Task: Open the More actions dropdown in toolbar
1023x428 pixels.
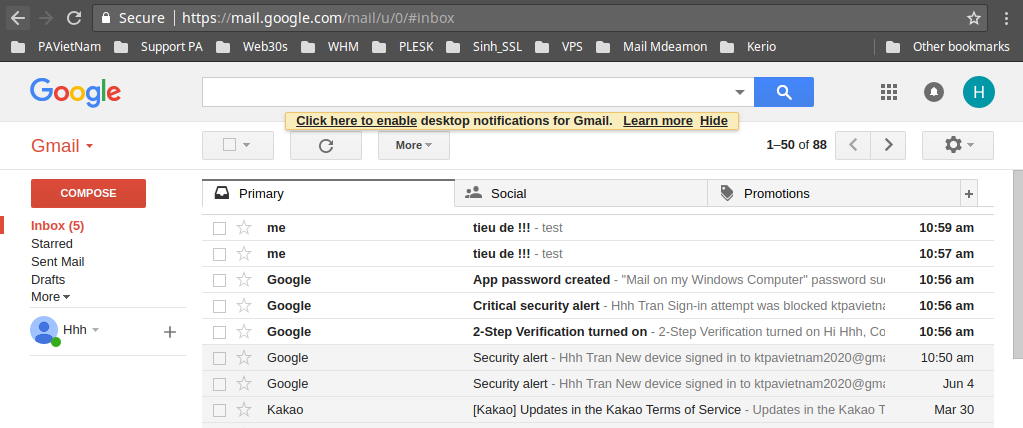Action: pos(414,145)
